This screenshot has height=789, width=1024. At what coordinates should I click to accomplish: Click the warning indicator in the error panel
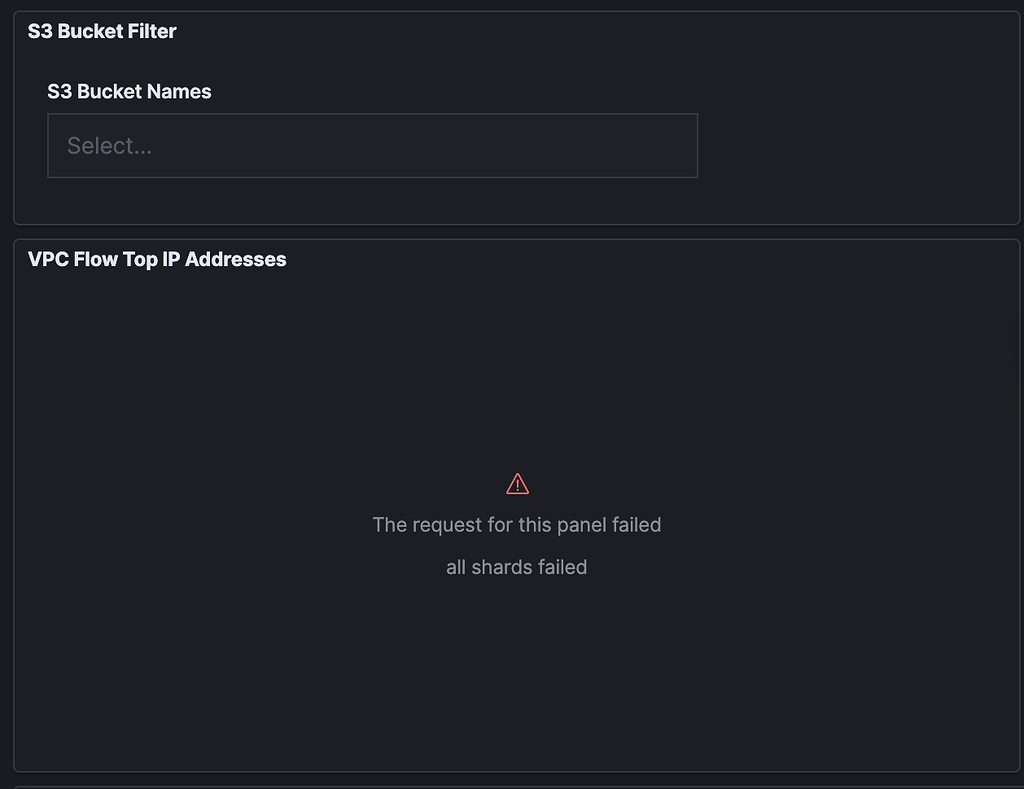click(x=517, y=483)
